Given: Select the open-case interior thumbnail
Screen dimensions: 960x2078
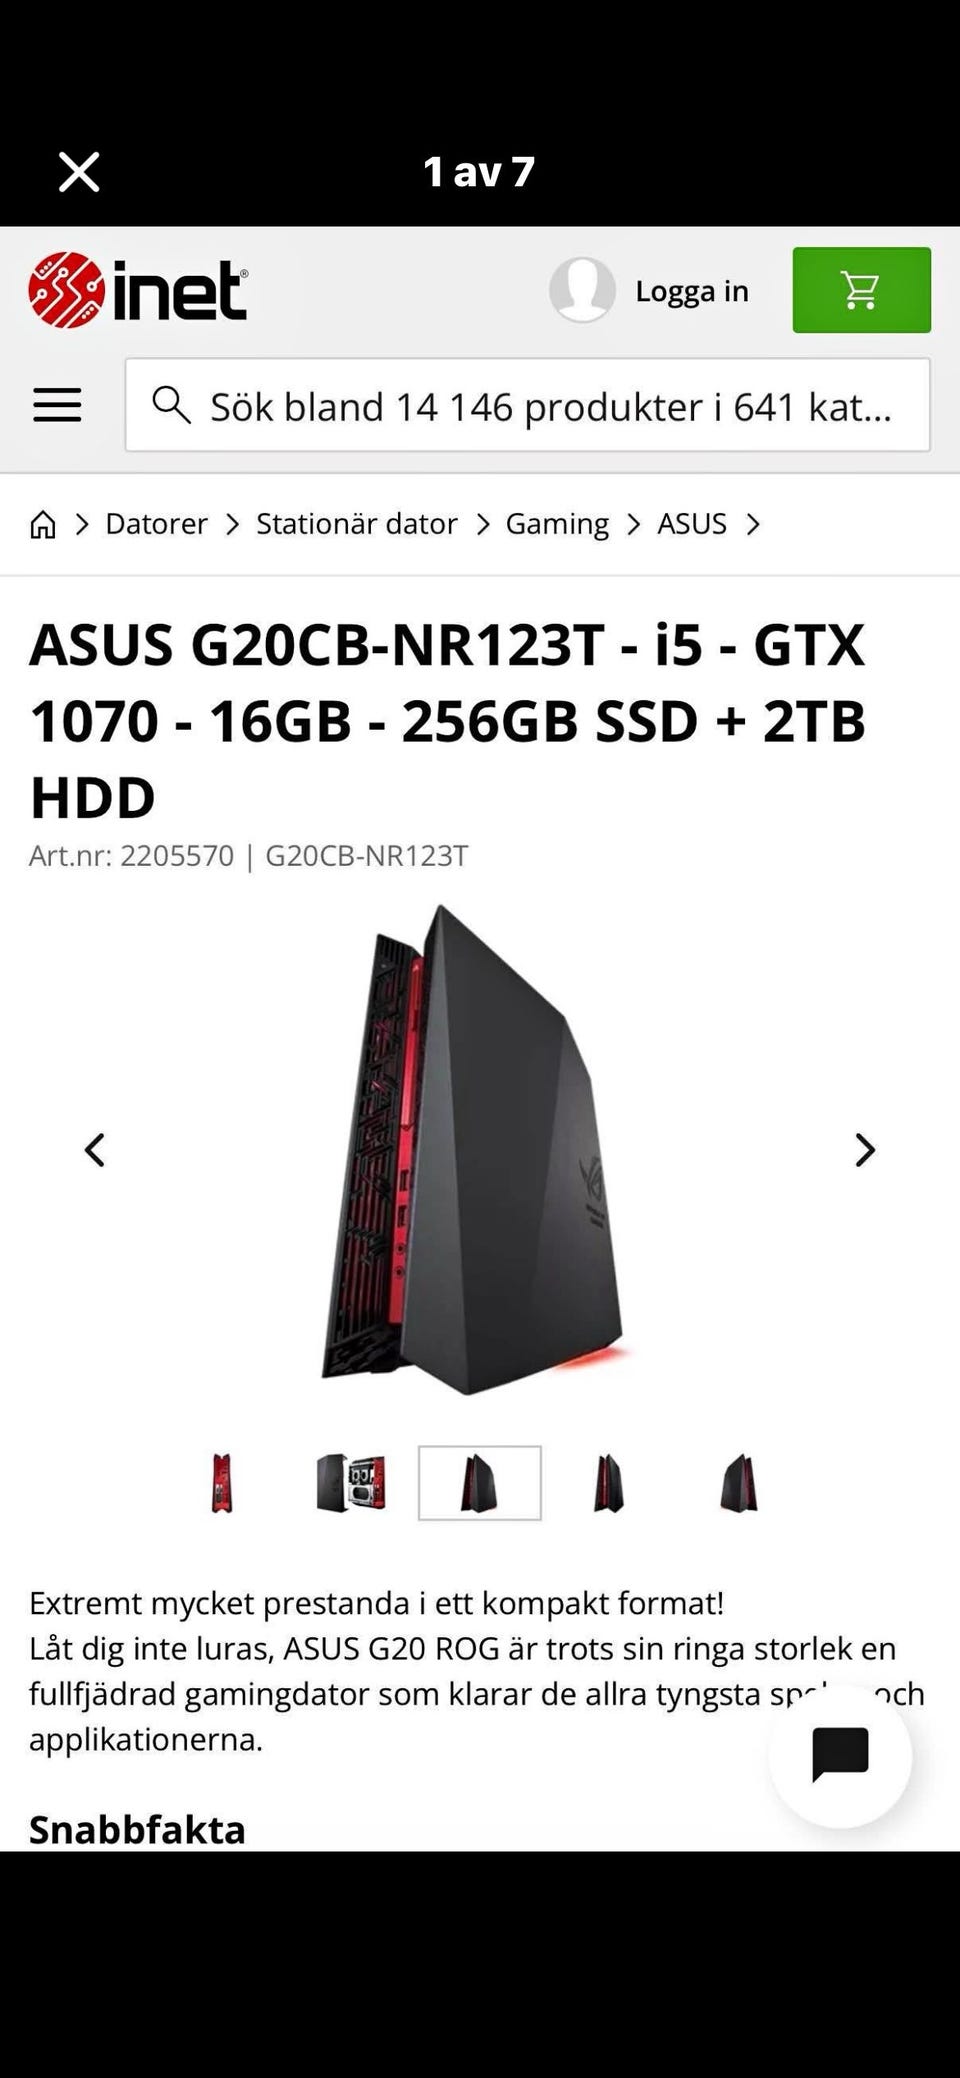Looking at the screenshot, I should [x=351, y=1483].
